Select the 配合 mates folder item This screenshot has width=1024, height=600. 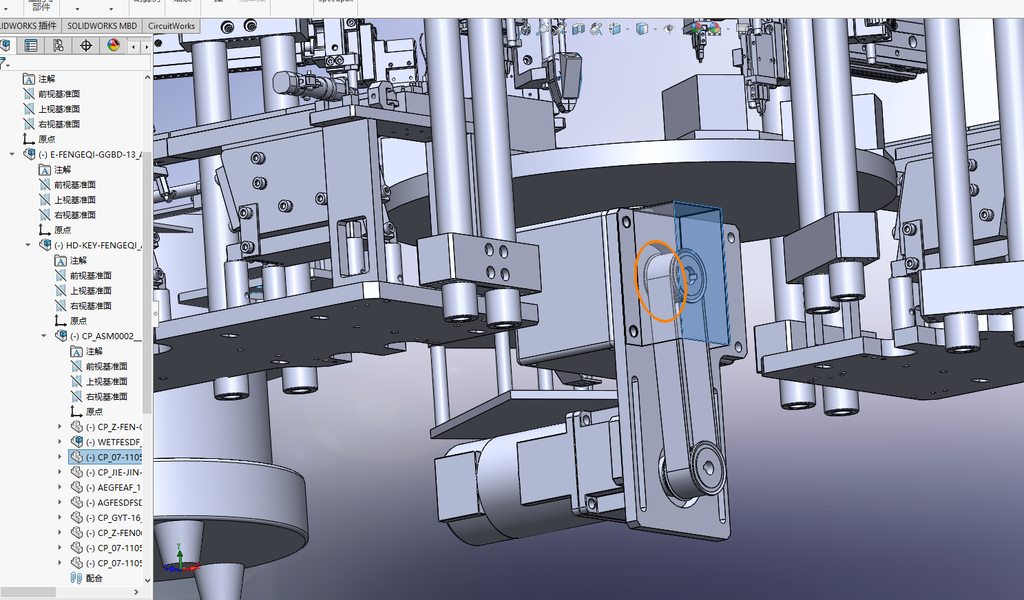[x=94, y=578]
